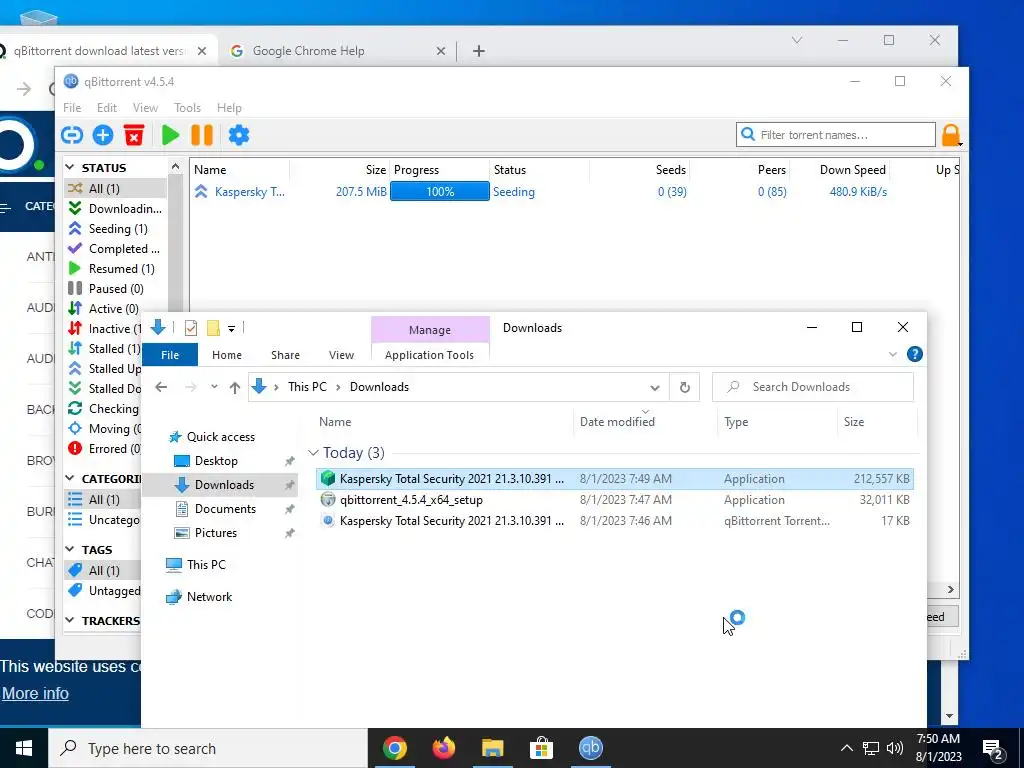Open qBittorrent Tools menu
The image size is (1024, 768).
pos(187,108)
